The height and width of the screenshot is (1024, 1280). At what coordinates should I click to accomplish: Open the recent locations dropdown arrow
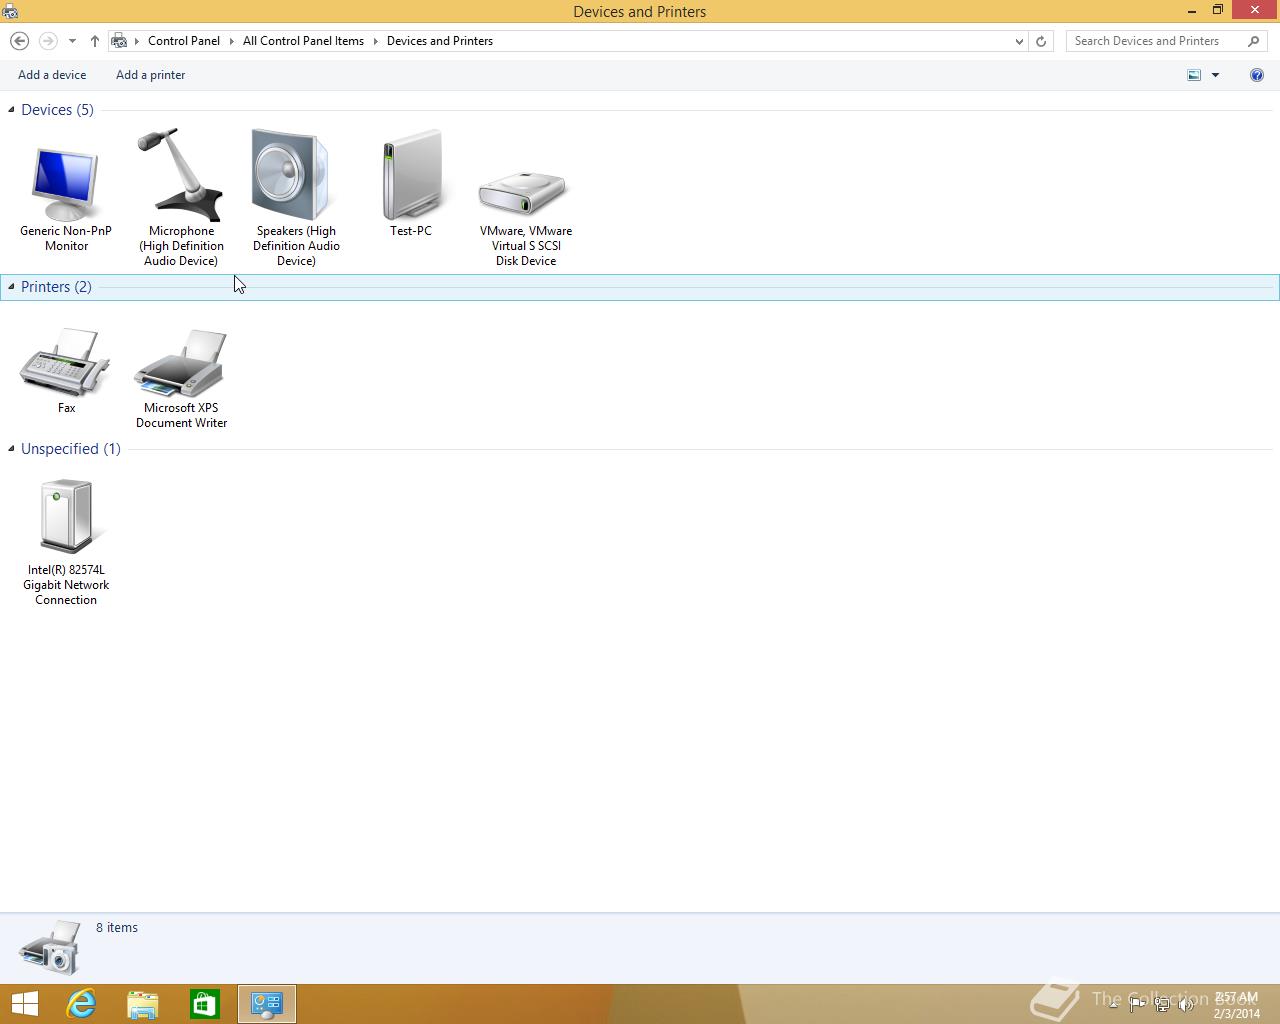72,41
